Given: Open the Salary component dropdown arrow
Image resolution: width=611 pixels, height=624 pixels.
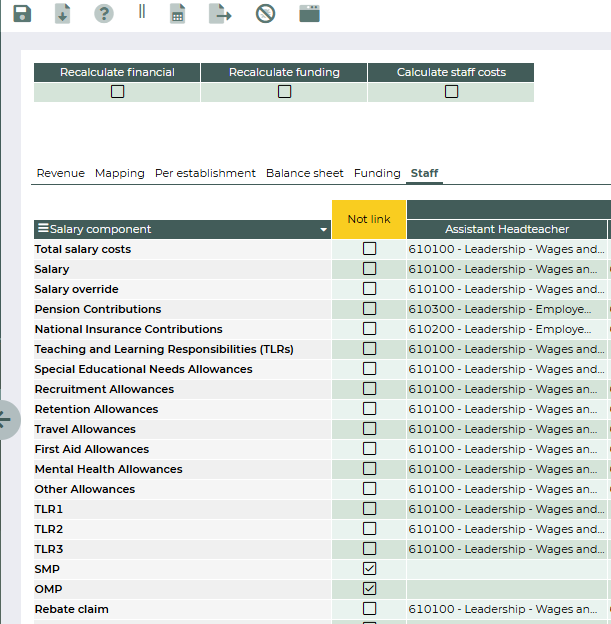Looking at the screenshot, I should pos(323,230).
